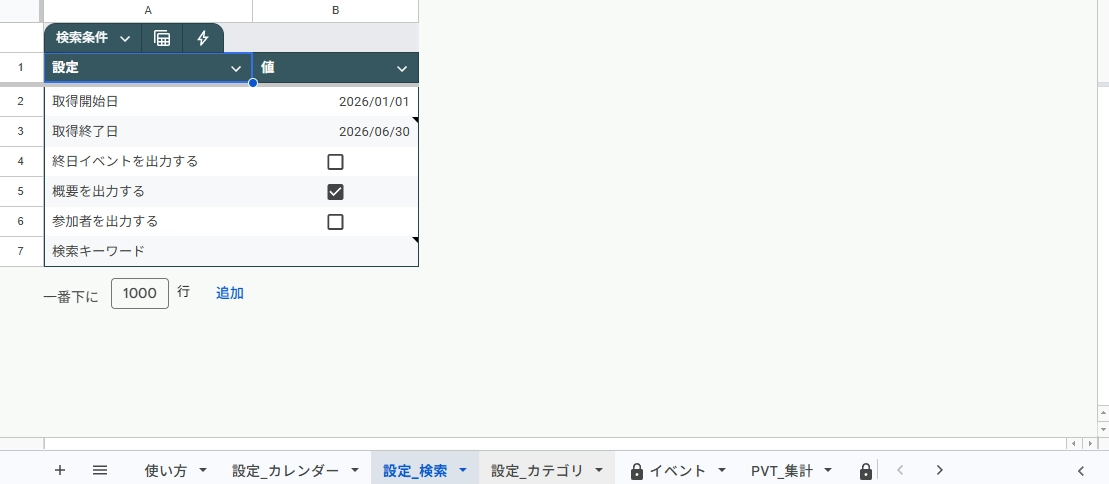Switch to 使い方 sheet tab
The width and height of the screenshot is (1109, 484).
pos(166,471)
